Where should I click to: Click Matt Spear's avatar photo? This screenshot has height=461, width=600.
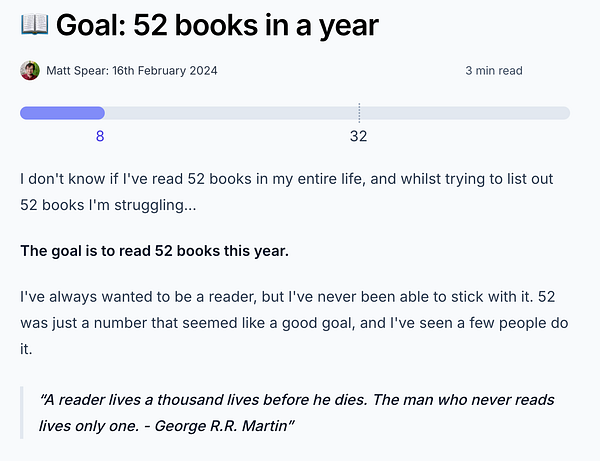tap(30, 70)
